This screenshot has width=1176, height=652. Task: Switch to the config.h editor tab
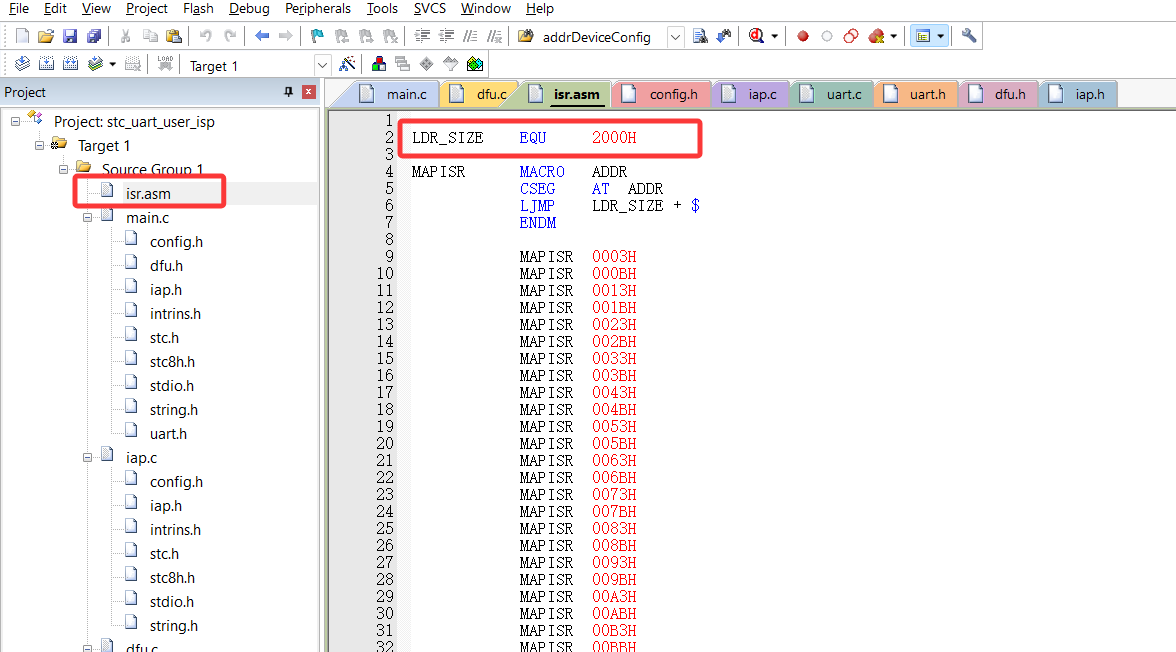pyautogui.click(x=661, y=94)
